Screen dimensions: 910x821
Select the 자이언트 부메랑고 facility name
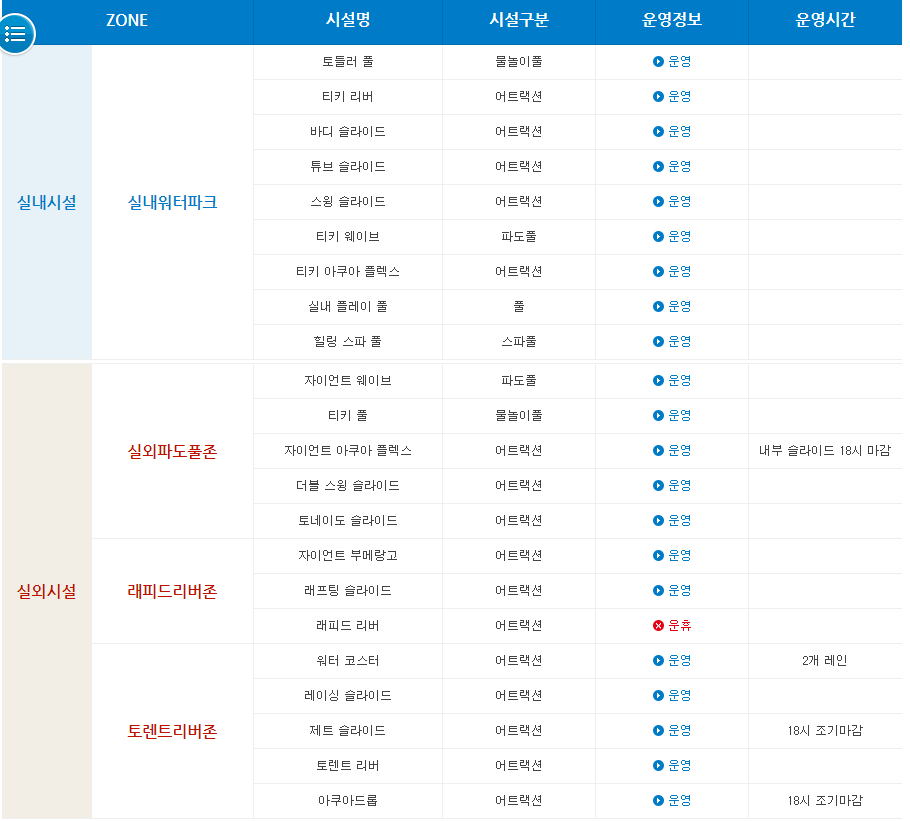pyautogui.click(x=348, y=555)
